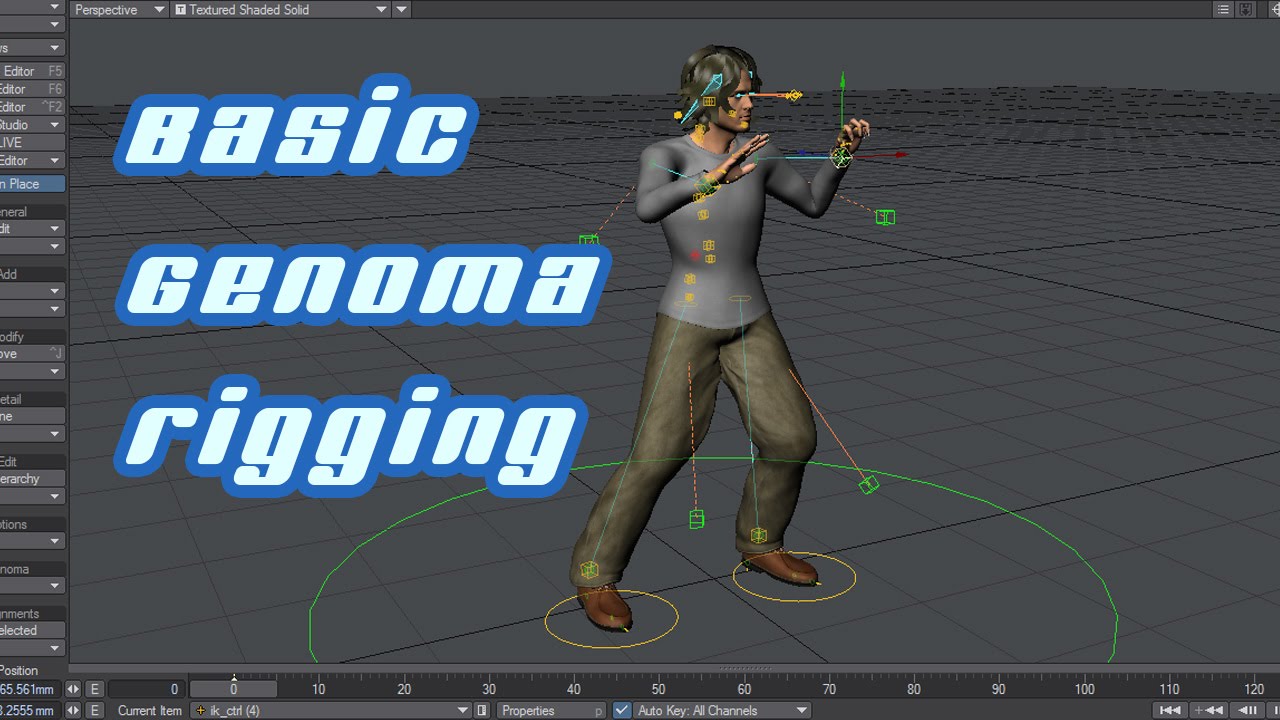
Task: Click arrows spinner beside the 65.561mm field
Action: [73, 689]
